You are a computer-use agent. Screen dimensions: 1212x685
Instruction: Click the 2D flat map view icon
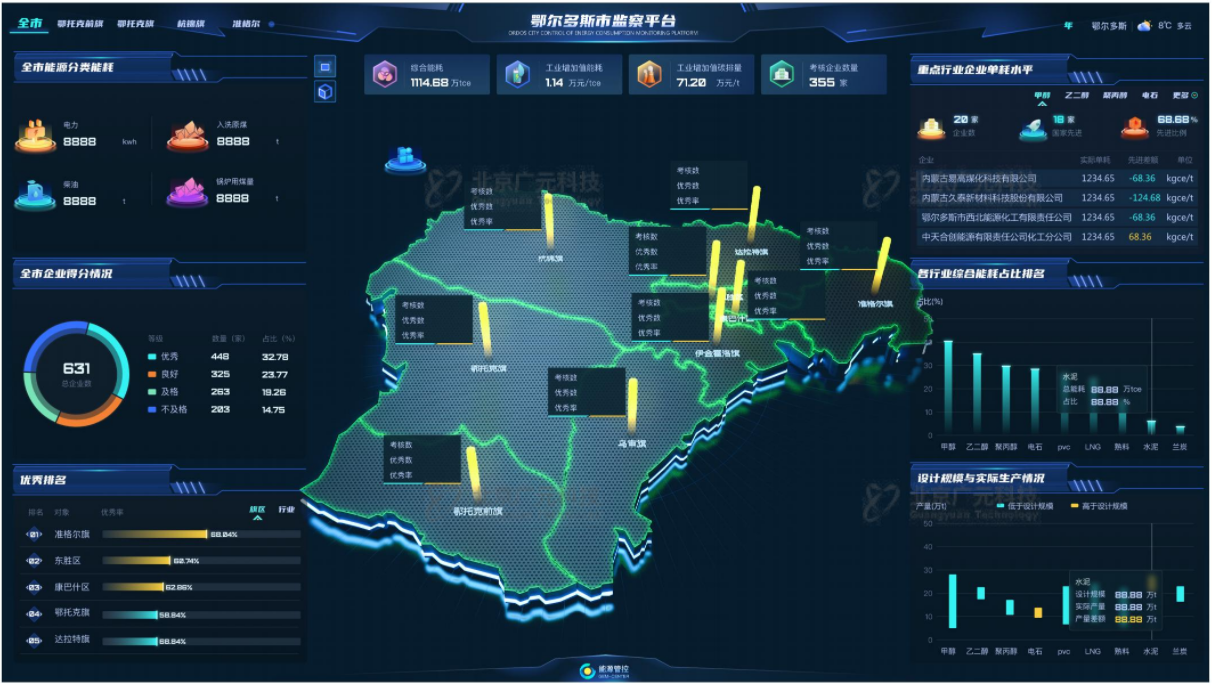click(325, 67)
